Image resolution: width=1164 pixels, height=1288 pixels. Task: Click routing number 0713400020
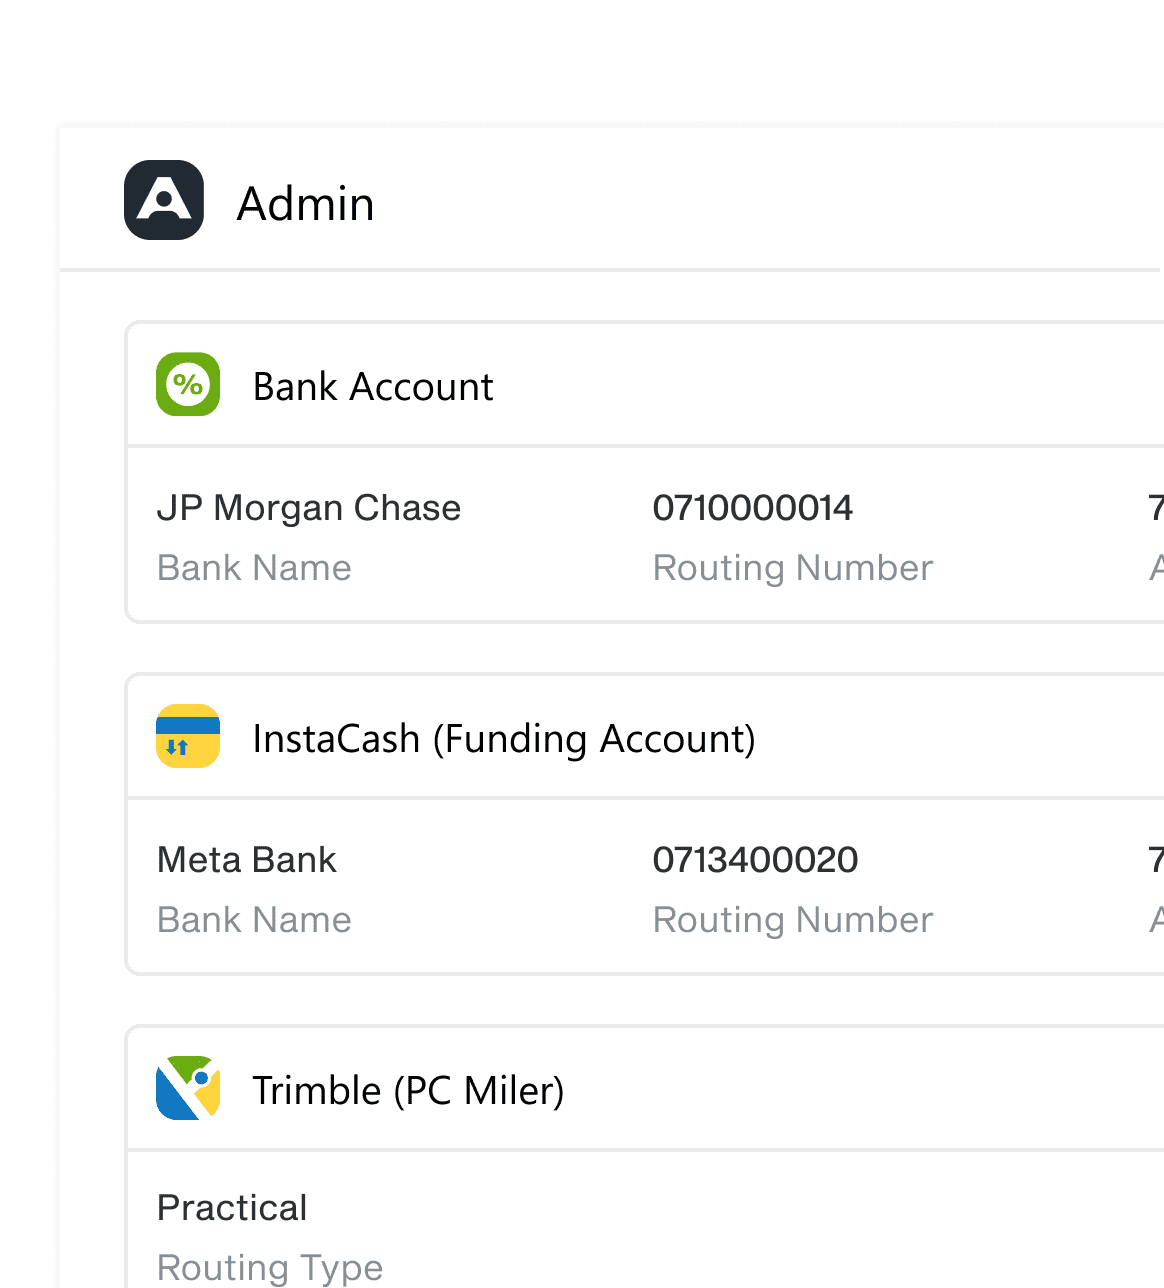click(755, 860)
